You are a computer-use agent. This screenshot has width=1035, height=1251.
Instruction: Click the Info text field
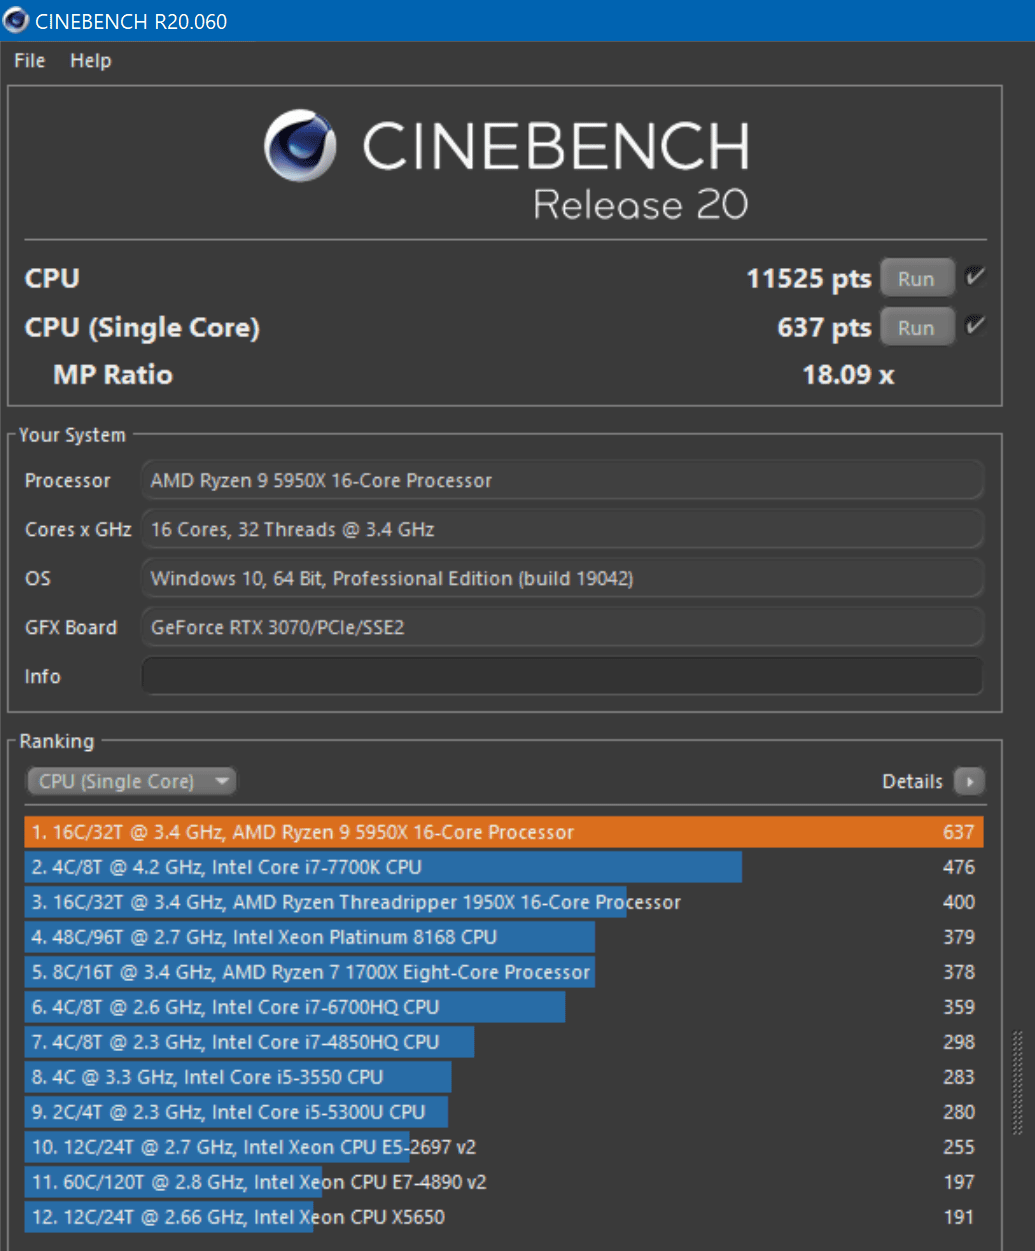562,676
